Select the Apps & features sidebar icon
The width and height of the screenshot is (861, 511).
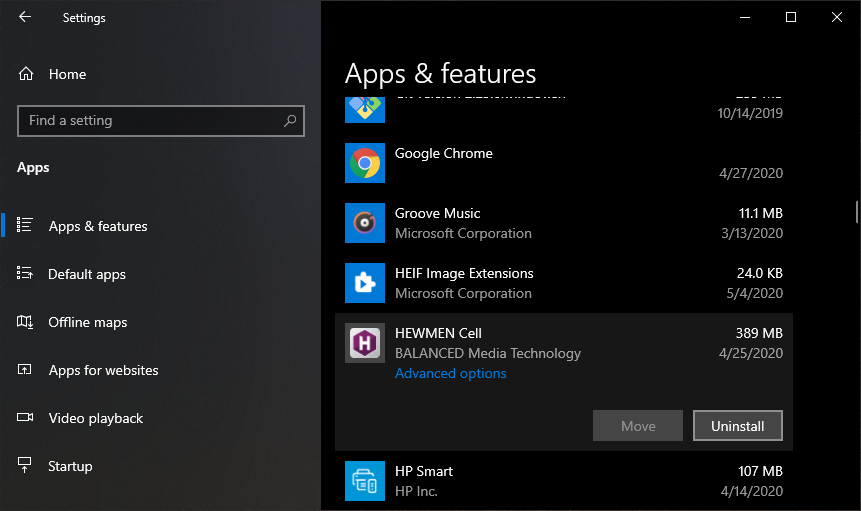(x=24, y=225)
